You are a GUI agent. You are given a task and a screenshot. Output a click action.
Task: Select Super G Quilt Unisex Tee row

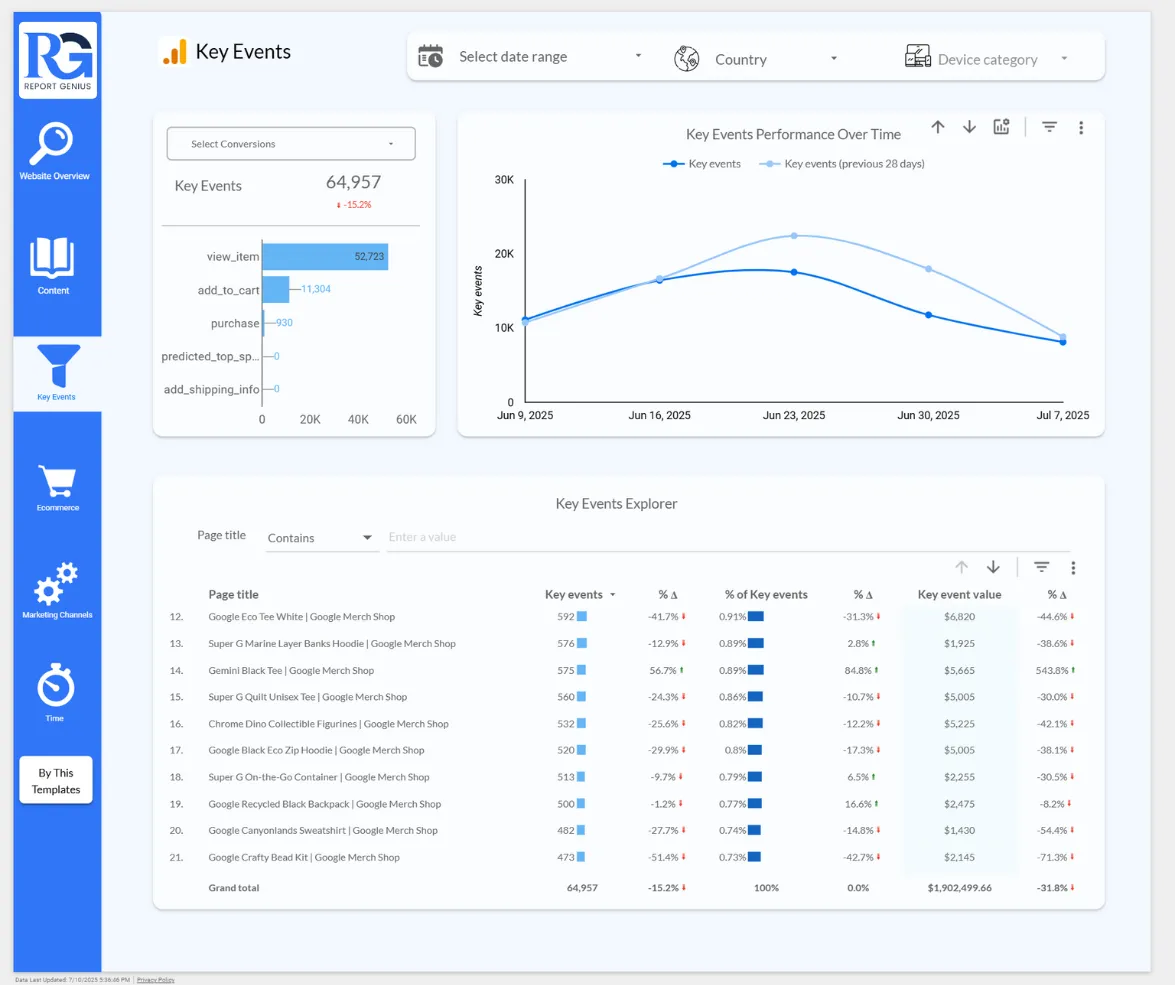(621, 696)
